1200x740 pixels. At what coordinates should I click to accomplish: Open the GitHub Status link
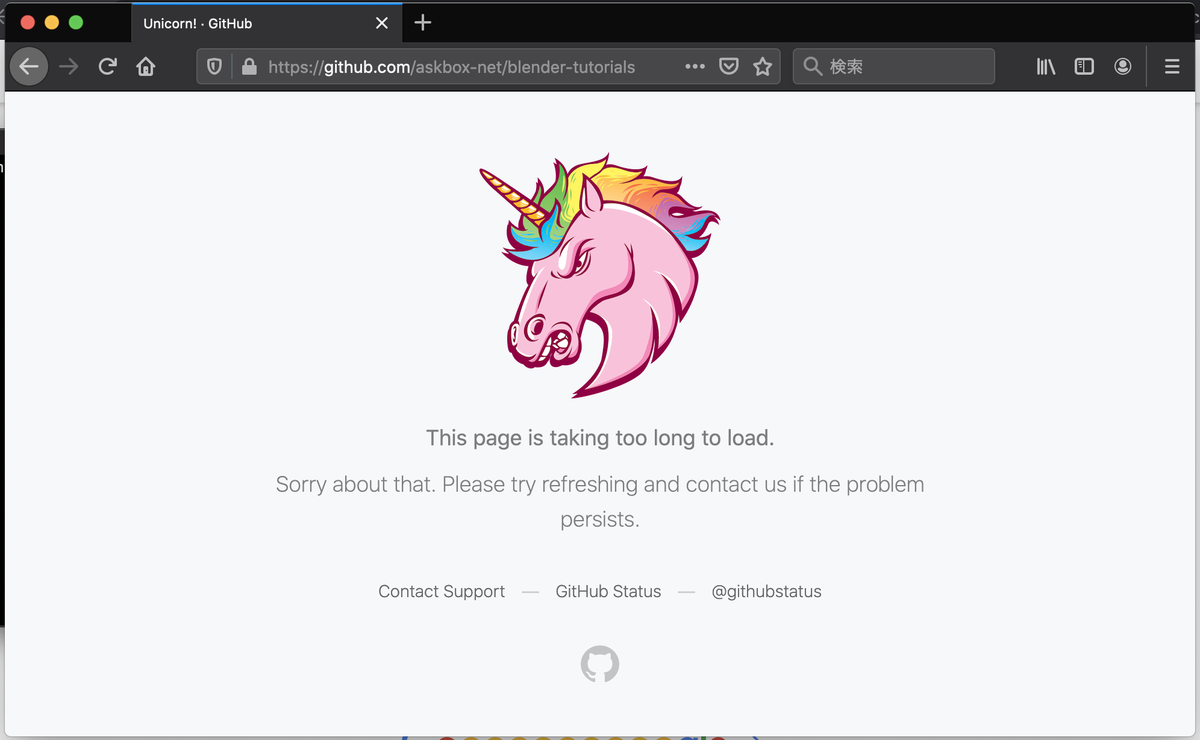coord(608,591)
